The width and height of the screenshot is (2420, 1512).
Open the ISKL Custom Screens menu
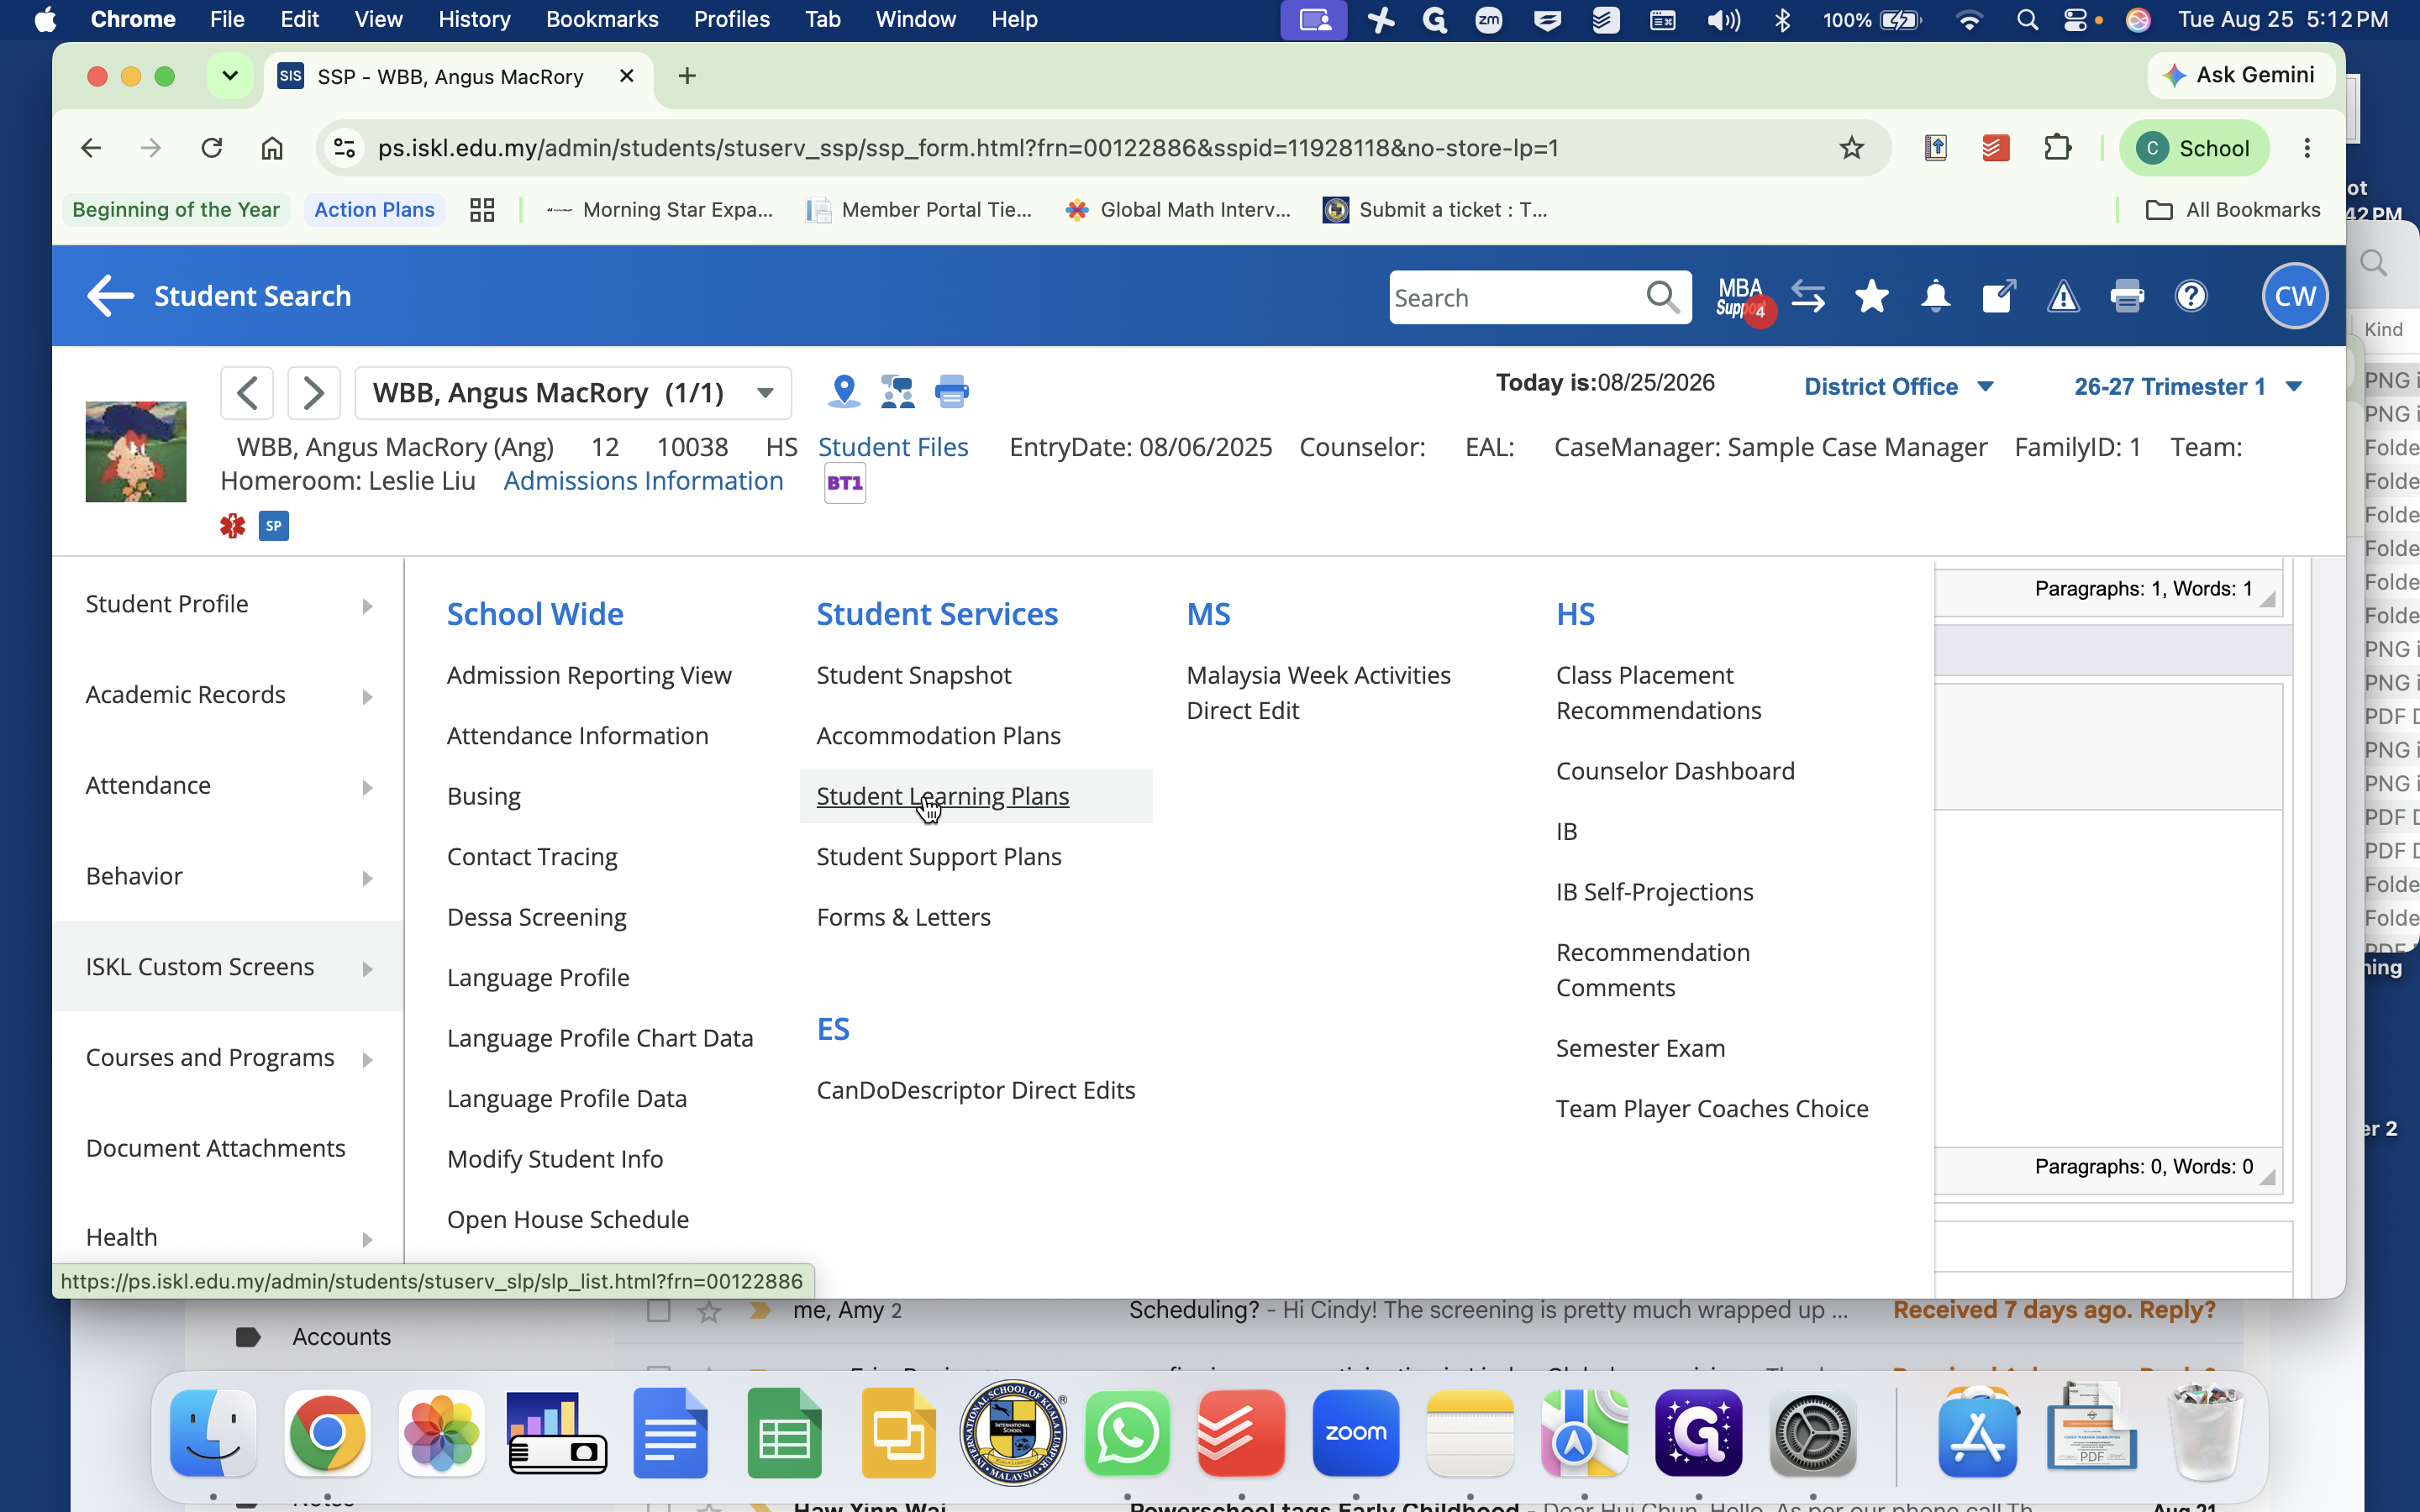229,967
